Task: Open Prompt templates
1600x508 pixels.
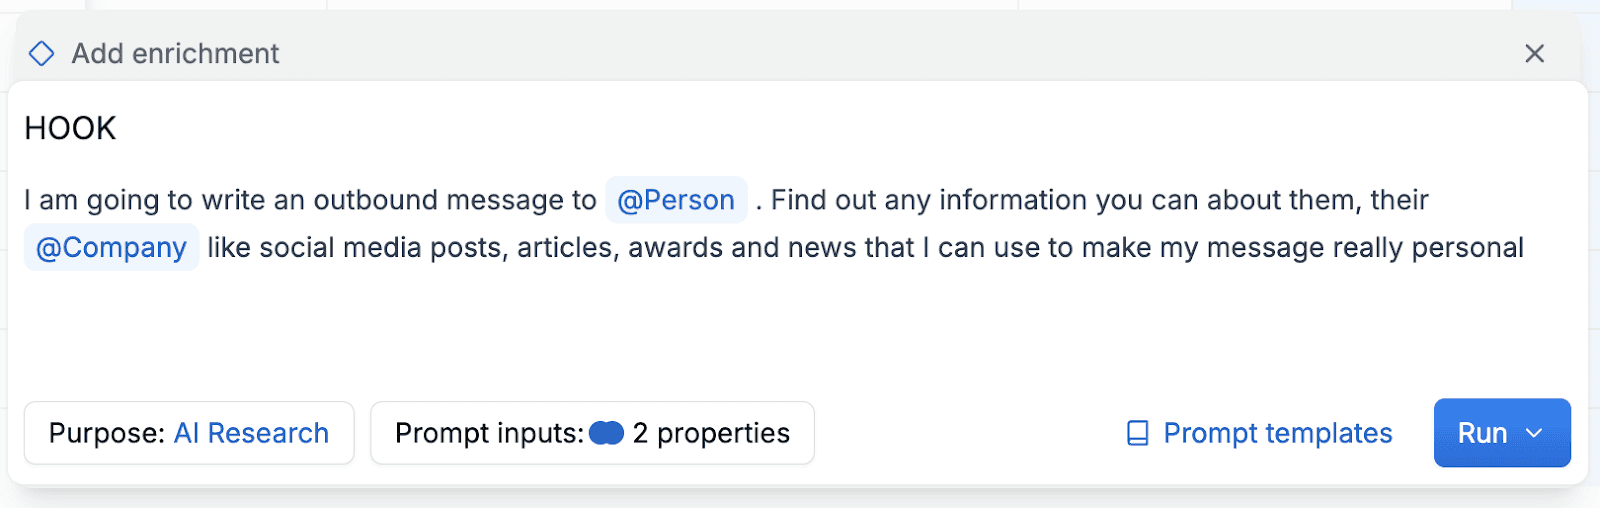Action: (x=1277, y=433)
